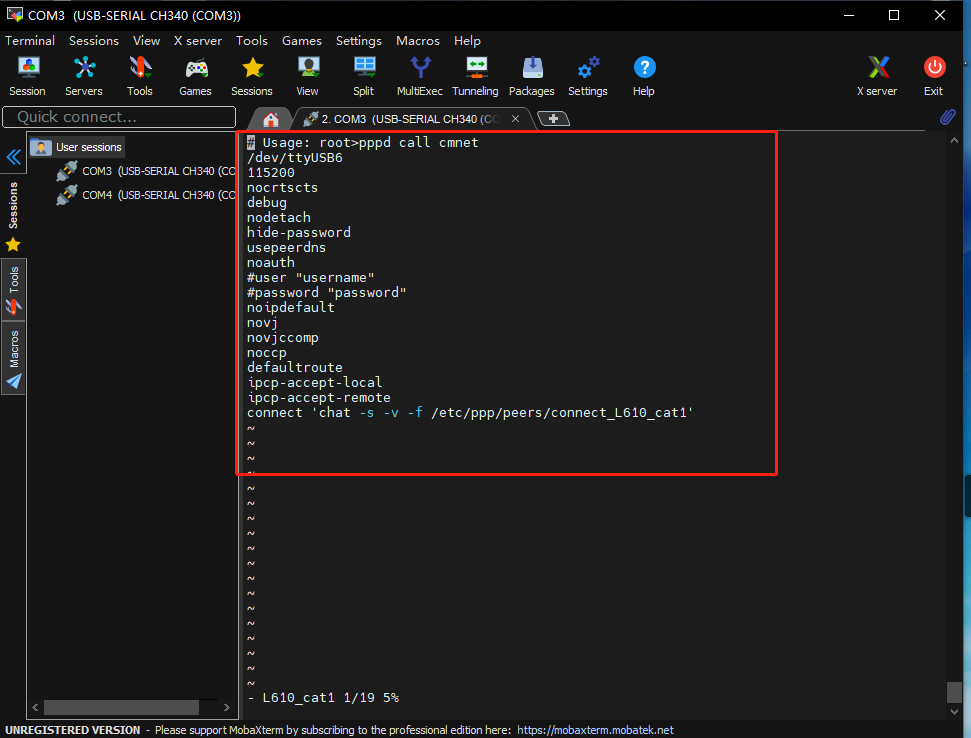The height and width of the screenshot is (738, 971).
Task: Open the Macros menu
Action: pyautogui.click(x=417, y=41)
